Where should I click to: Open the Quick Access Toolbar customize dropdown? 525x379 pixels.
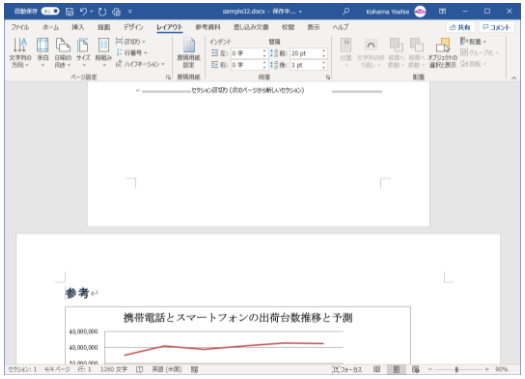point(130,12)
